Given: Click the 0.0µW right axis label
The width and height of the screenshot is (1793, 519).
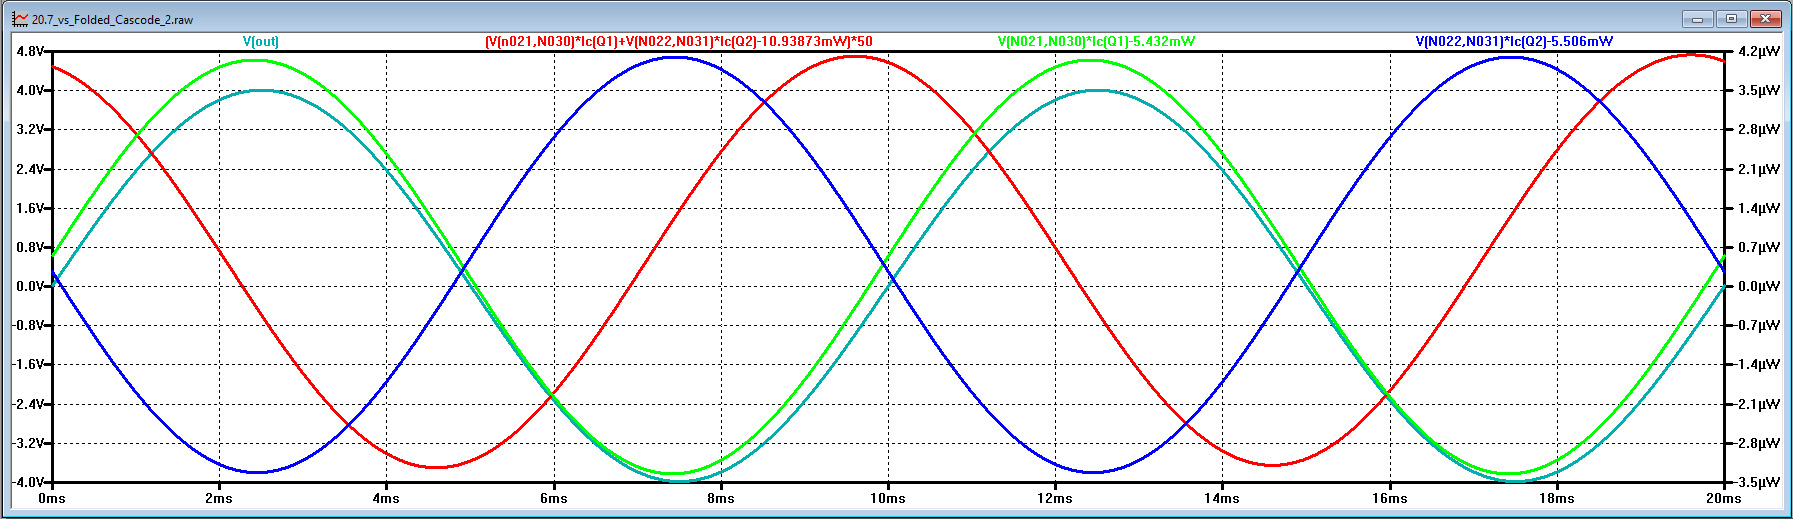Looking at the screenshot, I should click(1759, 286).
